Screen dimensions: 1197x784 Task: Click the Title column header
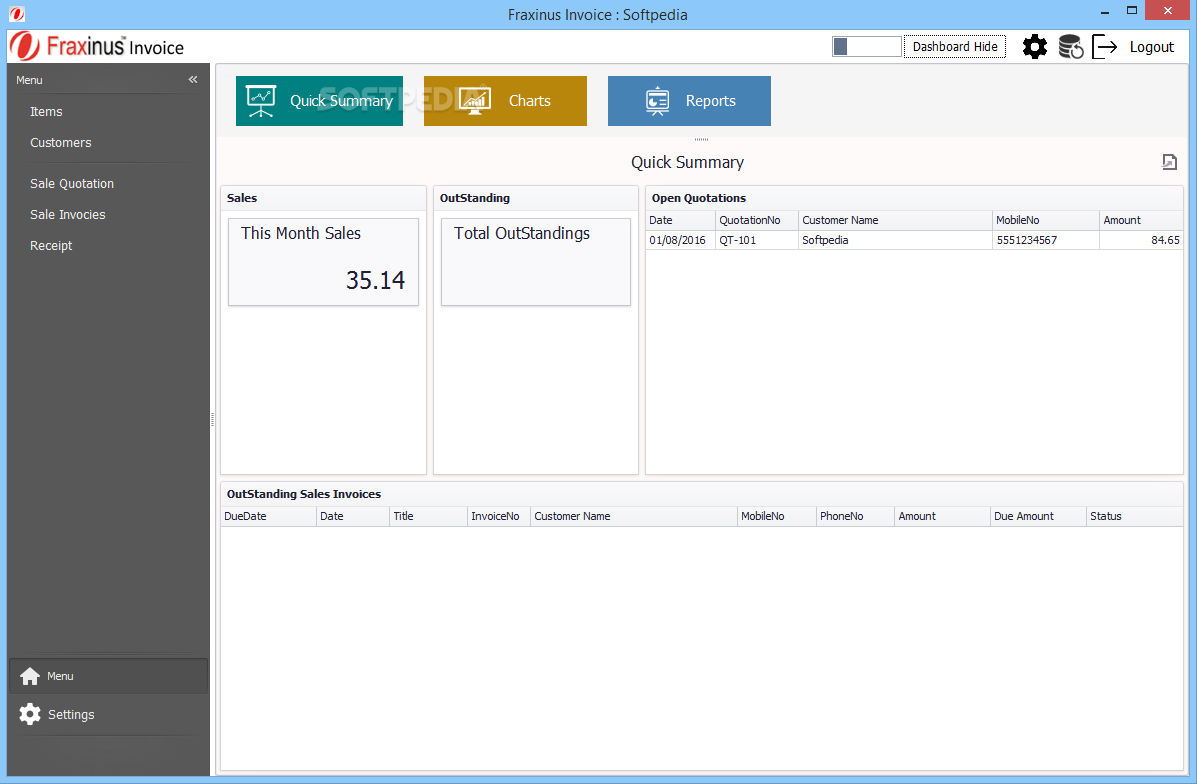428,516
